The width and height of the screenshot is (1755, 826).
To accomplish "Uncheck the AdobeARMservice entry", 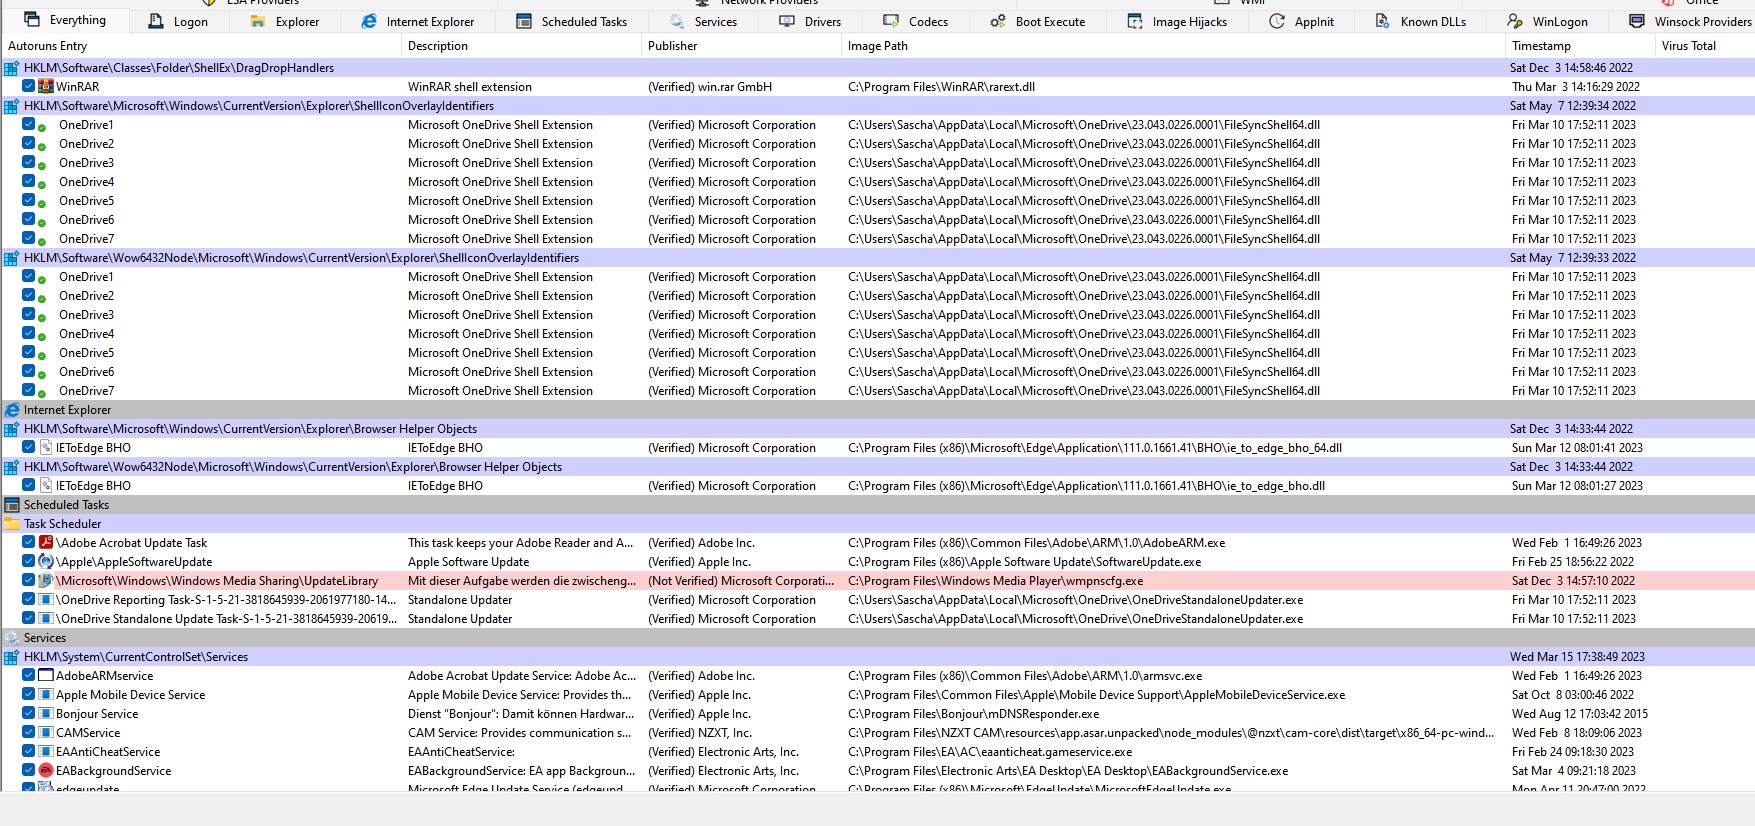I will pos(29,675).
